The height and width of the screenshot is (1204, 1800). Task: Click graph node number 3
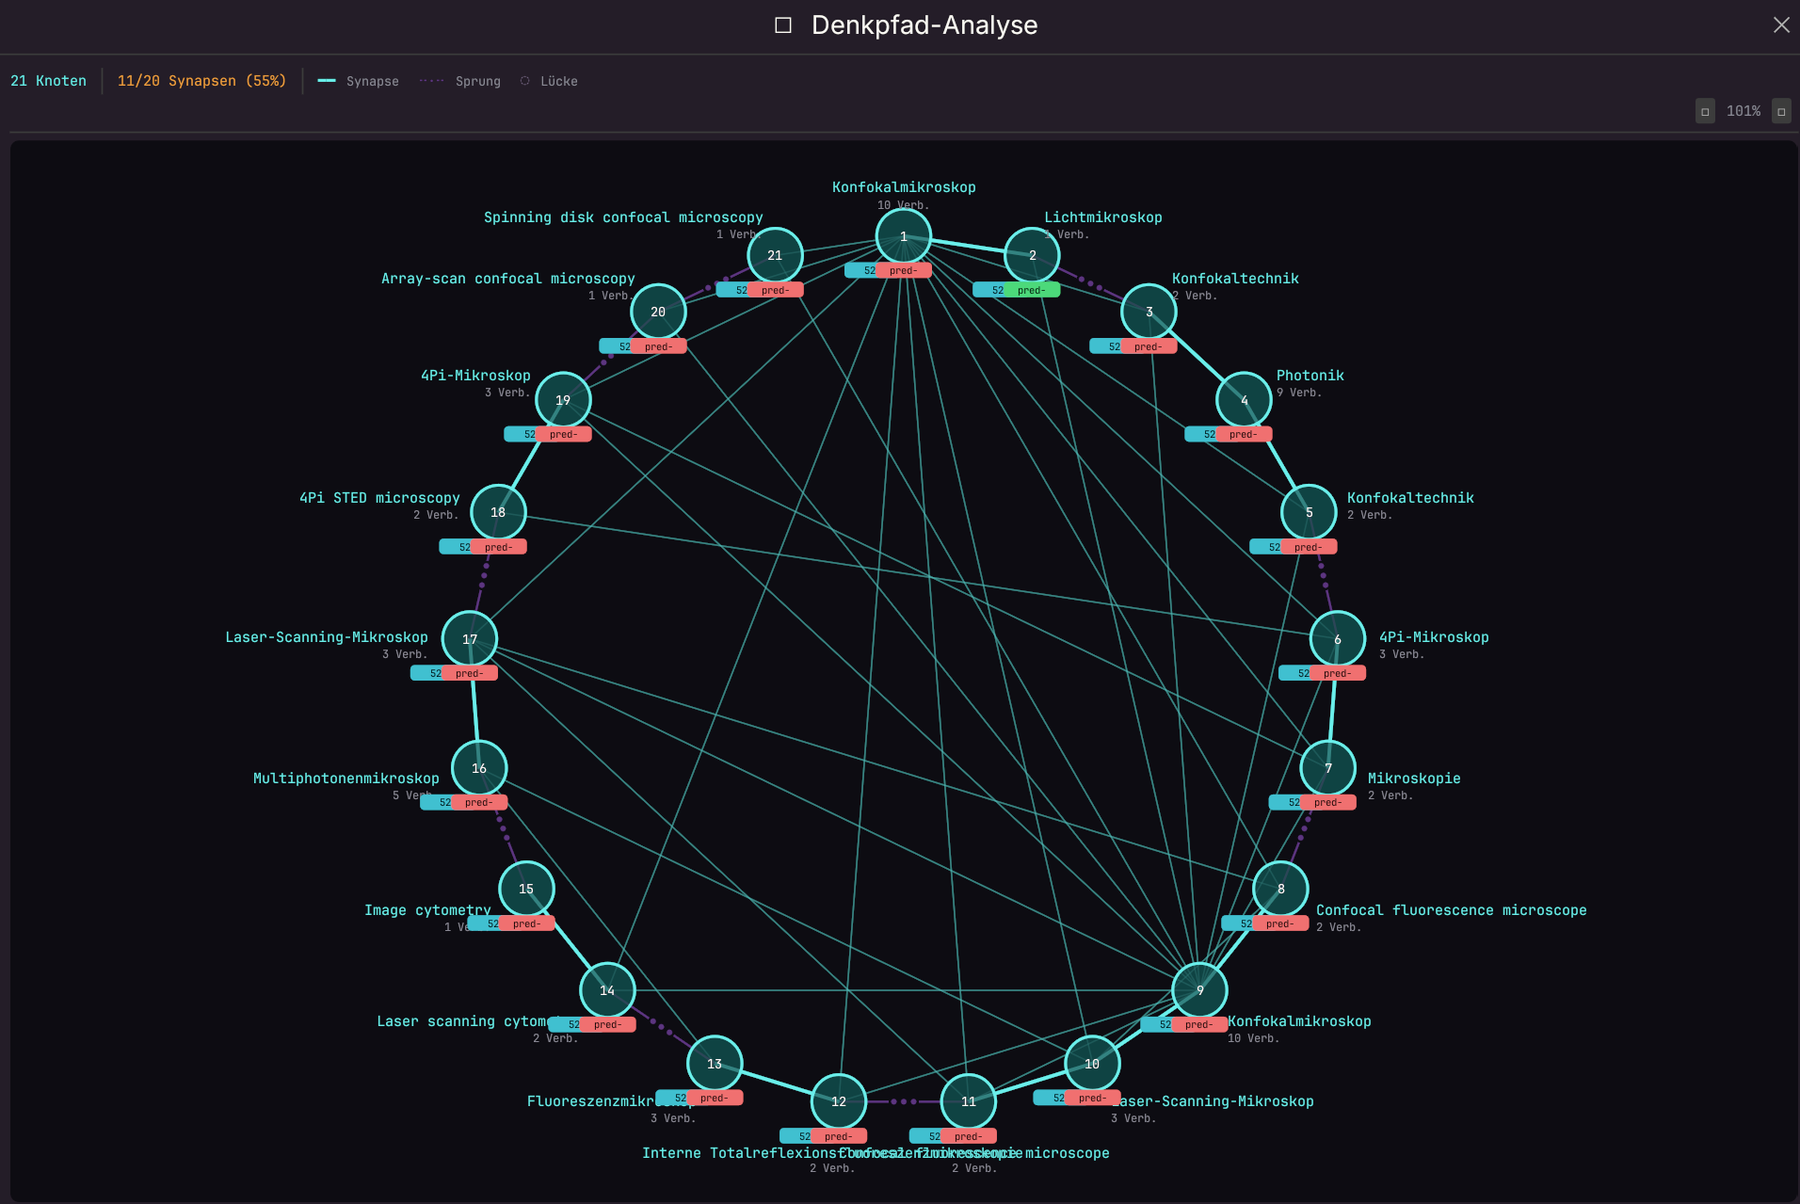click(1148, 312)
